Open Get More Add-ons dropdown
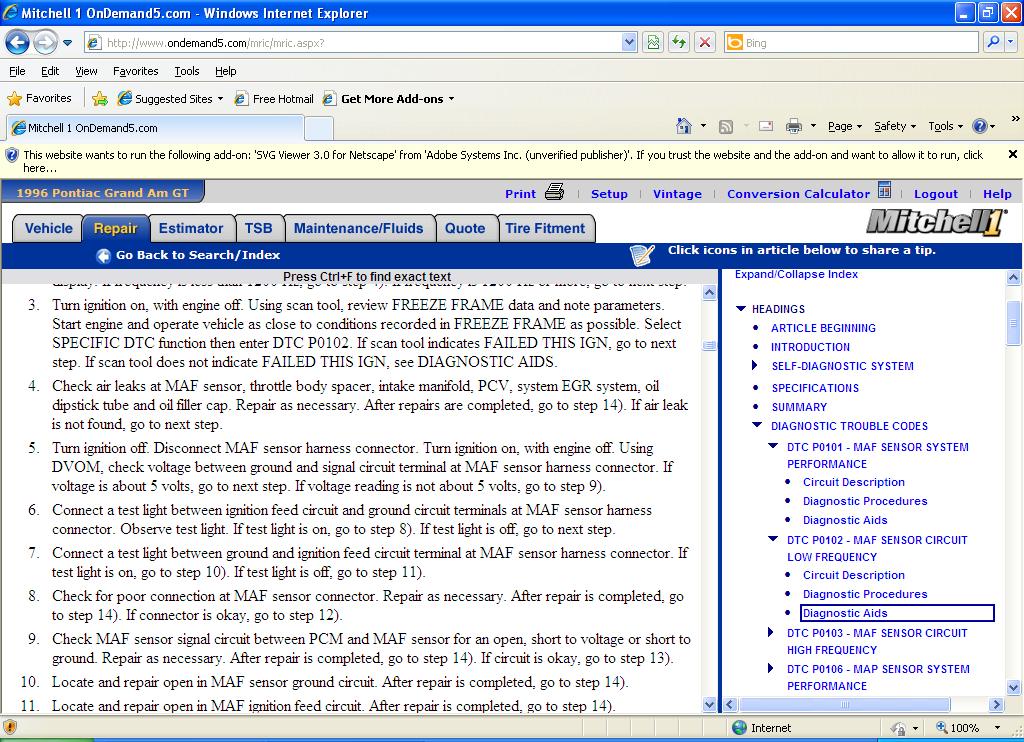The width and height of the screenshot is (1024, 742). pos(389,99)
